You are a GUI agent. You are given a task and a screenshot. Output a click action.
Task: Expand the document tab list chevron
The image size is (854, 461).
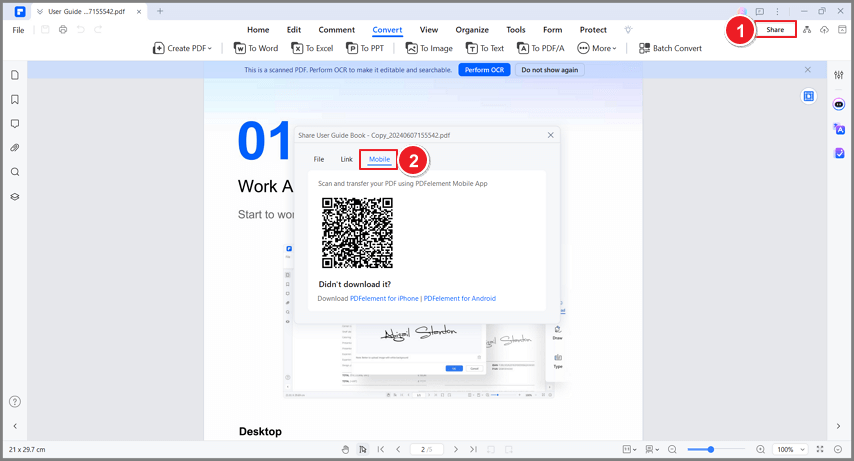(x=40, y=11)
